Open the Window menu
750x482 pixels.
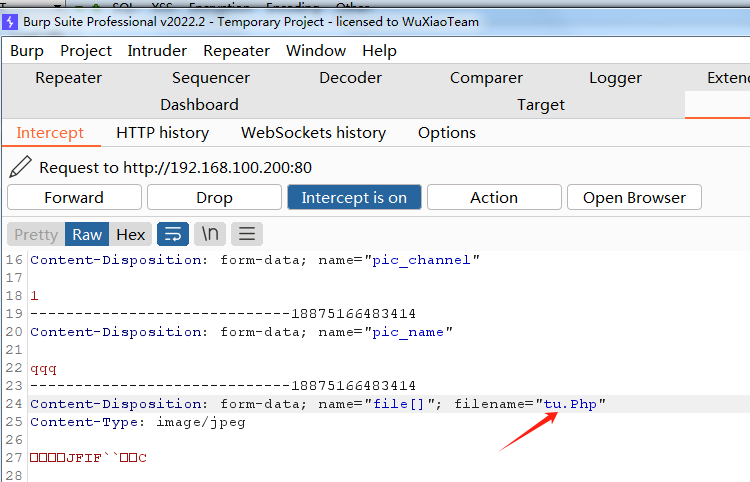[316, 51]
